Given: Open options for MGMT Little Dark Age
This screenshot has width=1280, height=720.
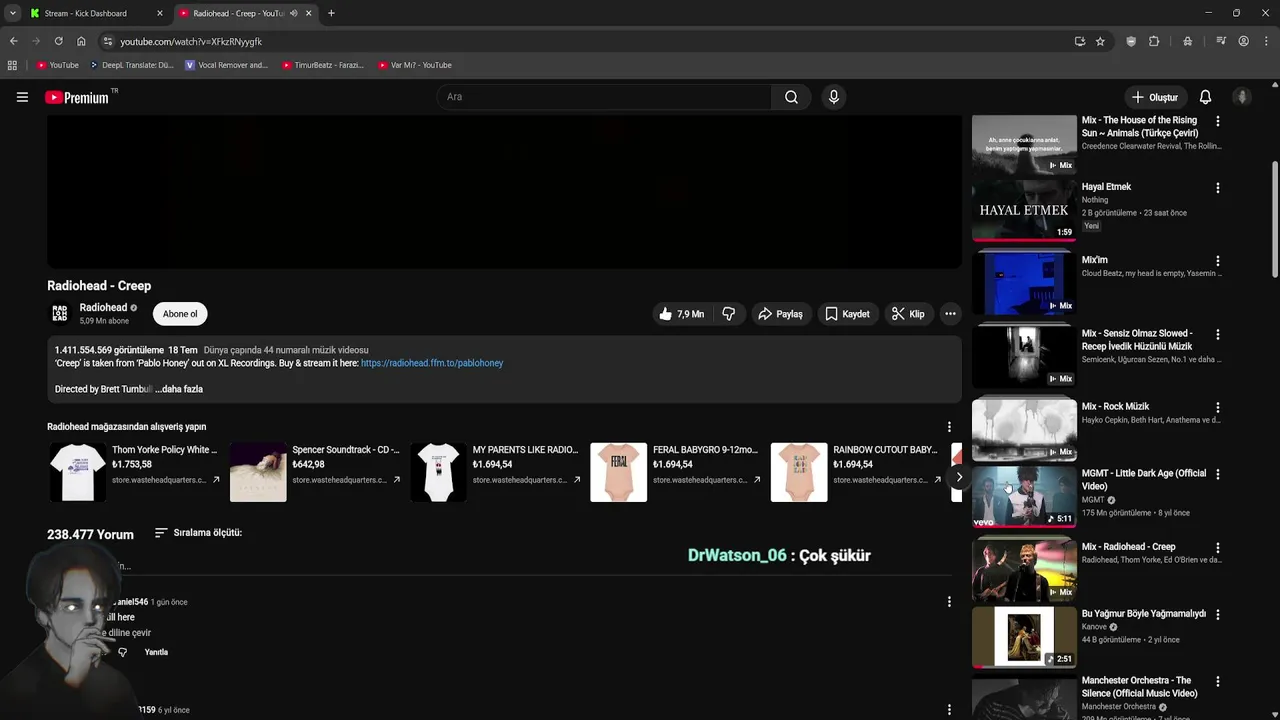Looking at the screenshot, I should [x=1217, y=474].
